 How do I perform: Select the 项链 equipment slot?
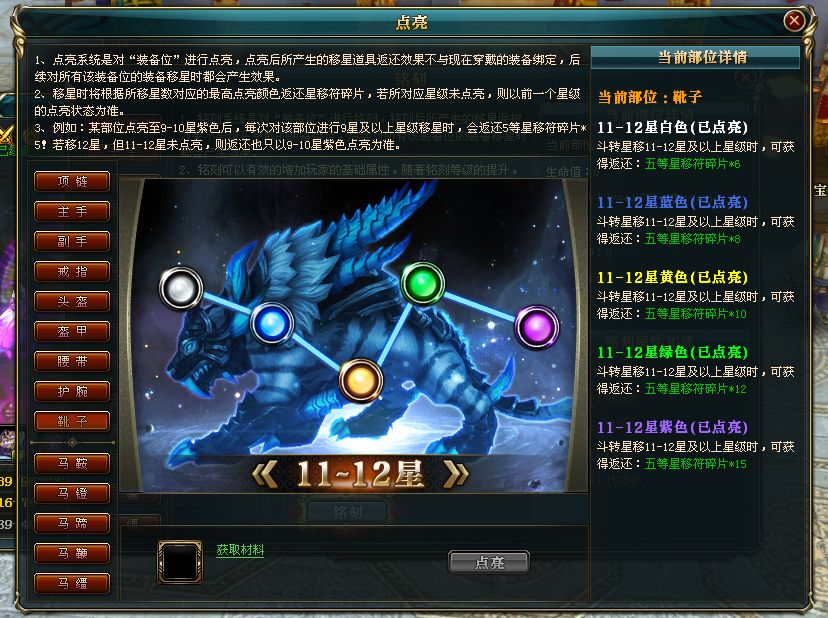pos(72,181)
